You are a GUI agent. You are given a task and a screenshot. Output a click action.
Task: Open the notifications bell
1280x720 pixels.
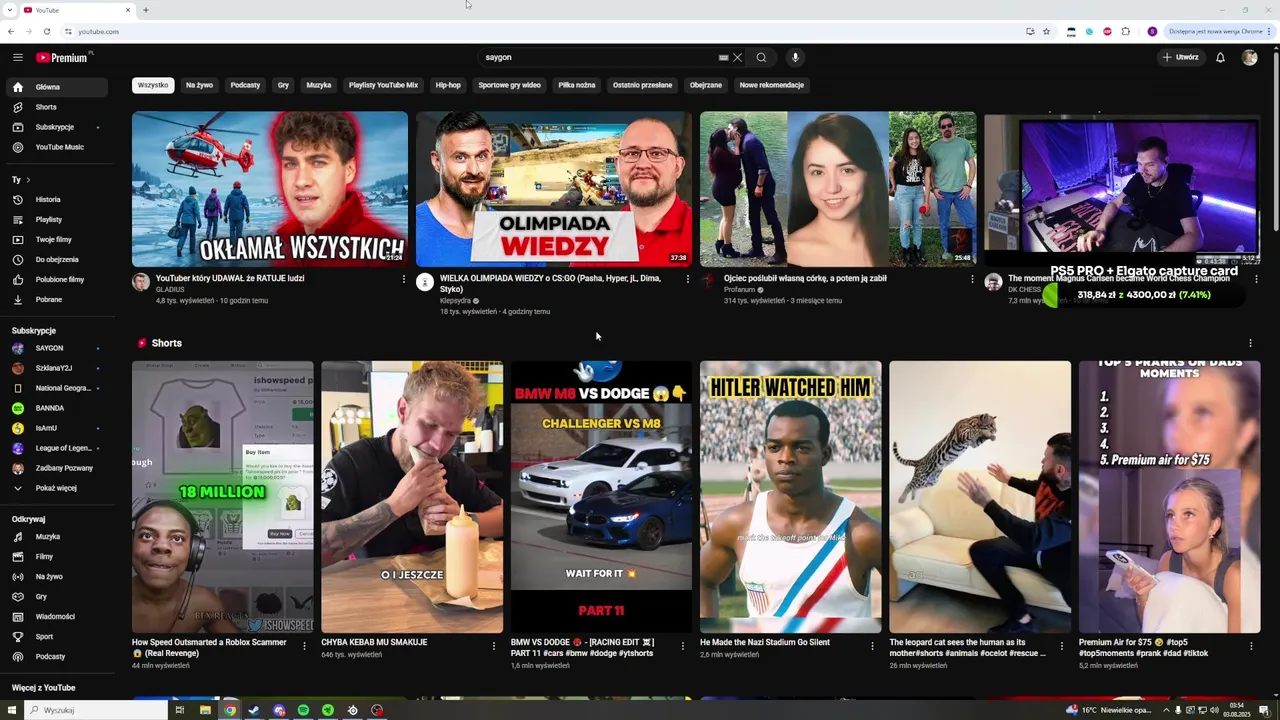(x=1220, y=57)
